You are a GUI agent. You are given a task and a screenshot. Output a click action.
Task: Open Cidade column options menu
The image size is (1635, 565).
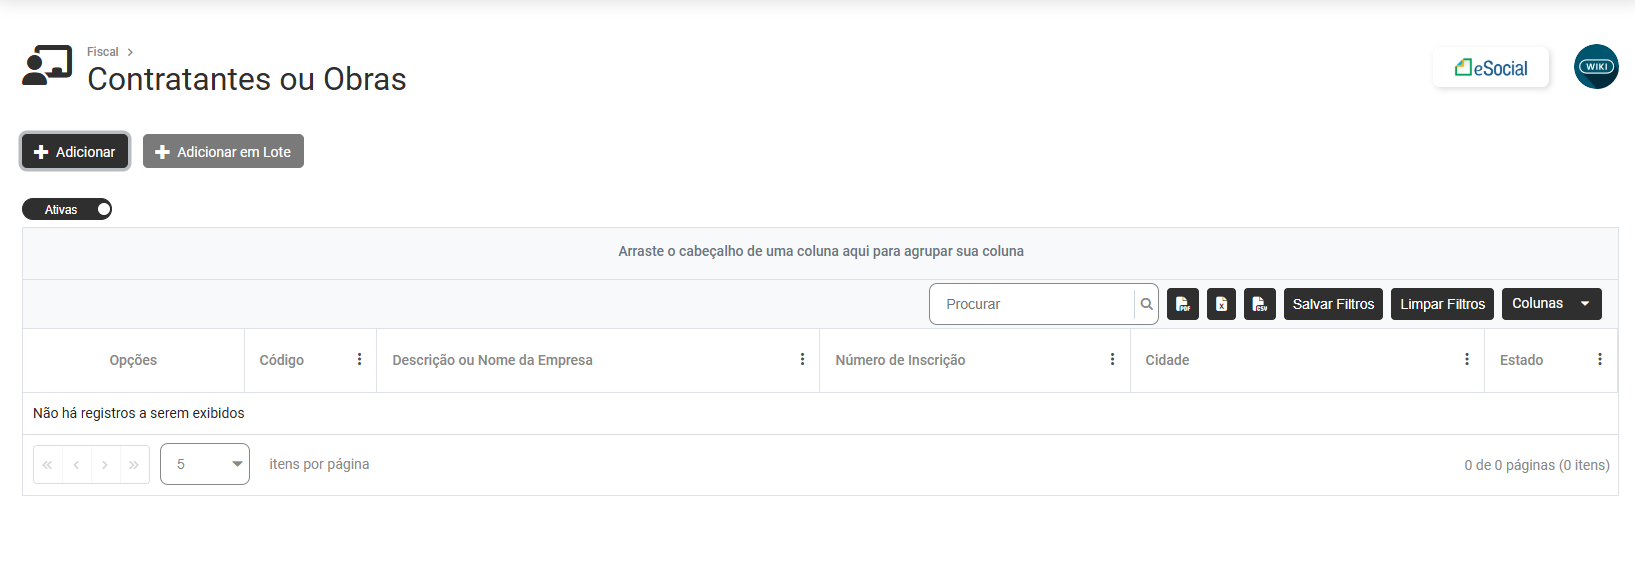click(1467, 360)
